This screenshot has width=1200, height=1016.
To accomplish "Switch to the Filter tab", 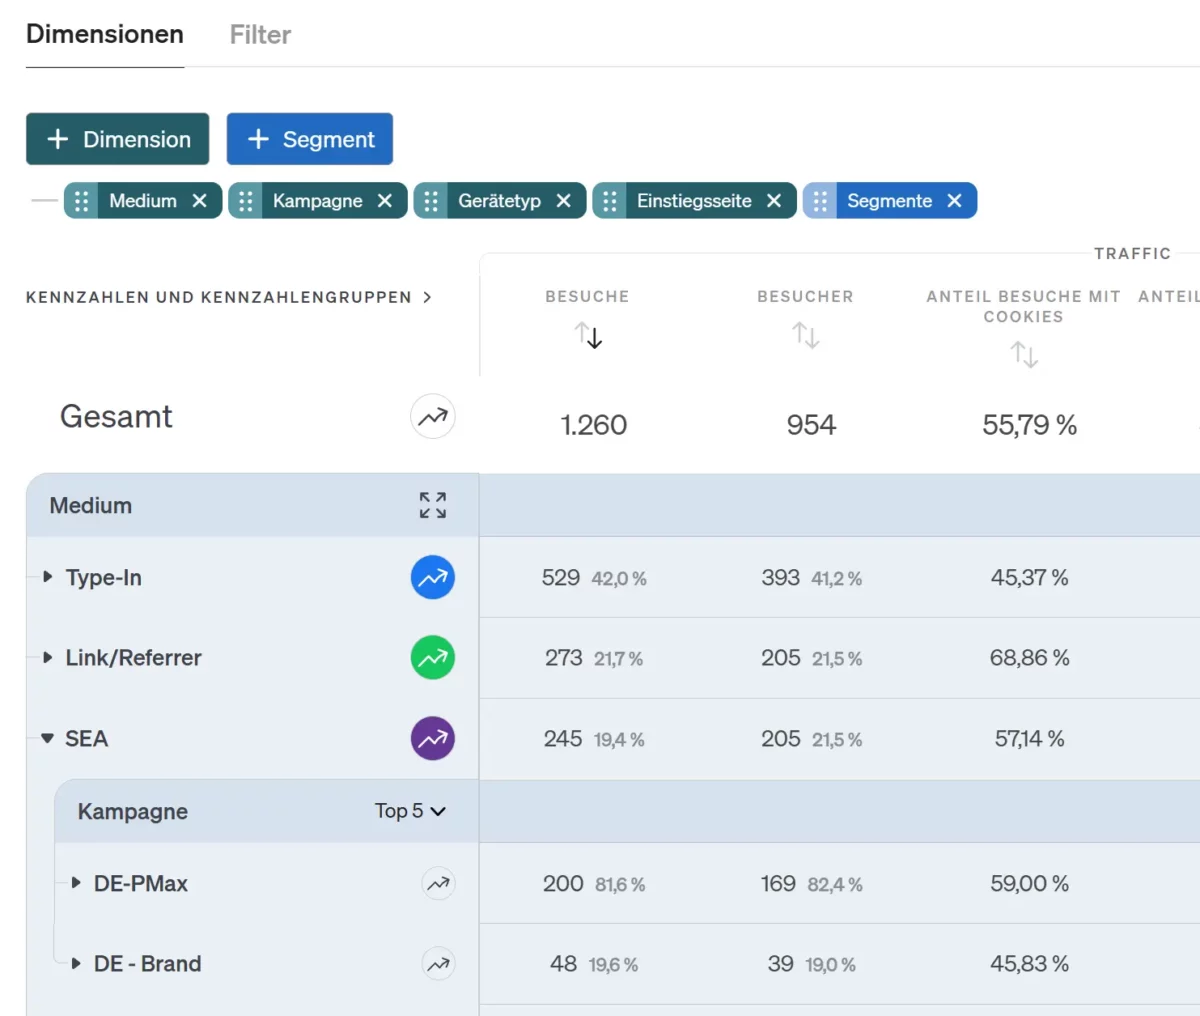I will 260,35.
